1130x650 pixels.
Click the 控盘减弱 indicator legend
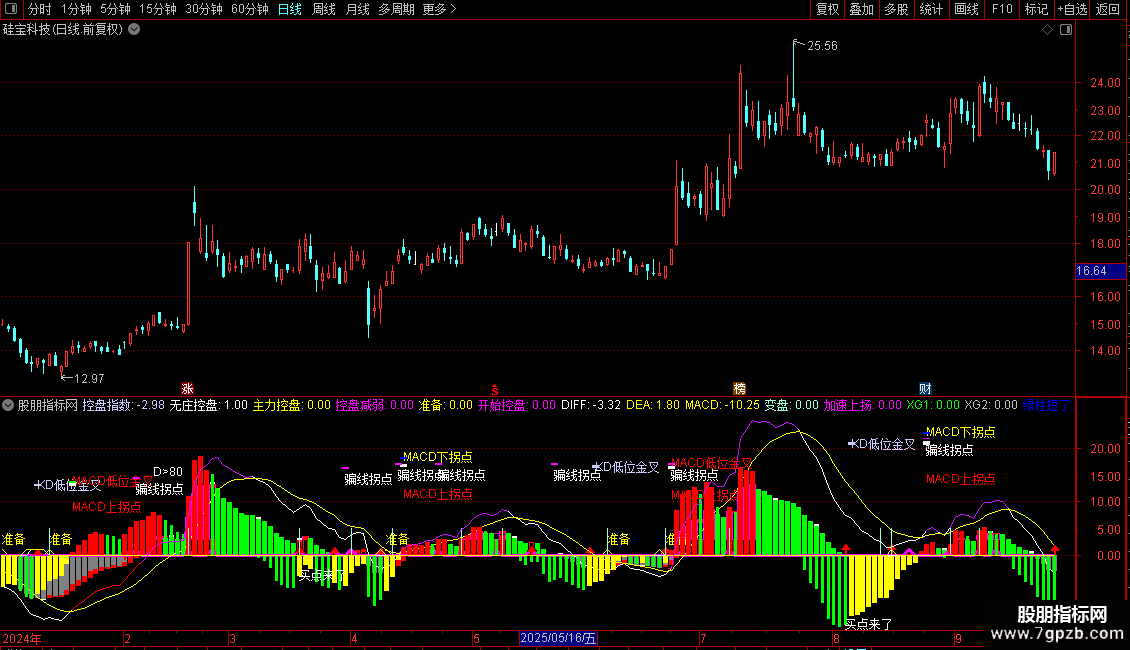[x=375, y=405]
